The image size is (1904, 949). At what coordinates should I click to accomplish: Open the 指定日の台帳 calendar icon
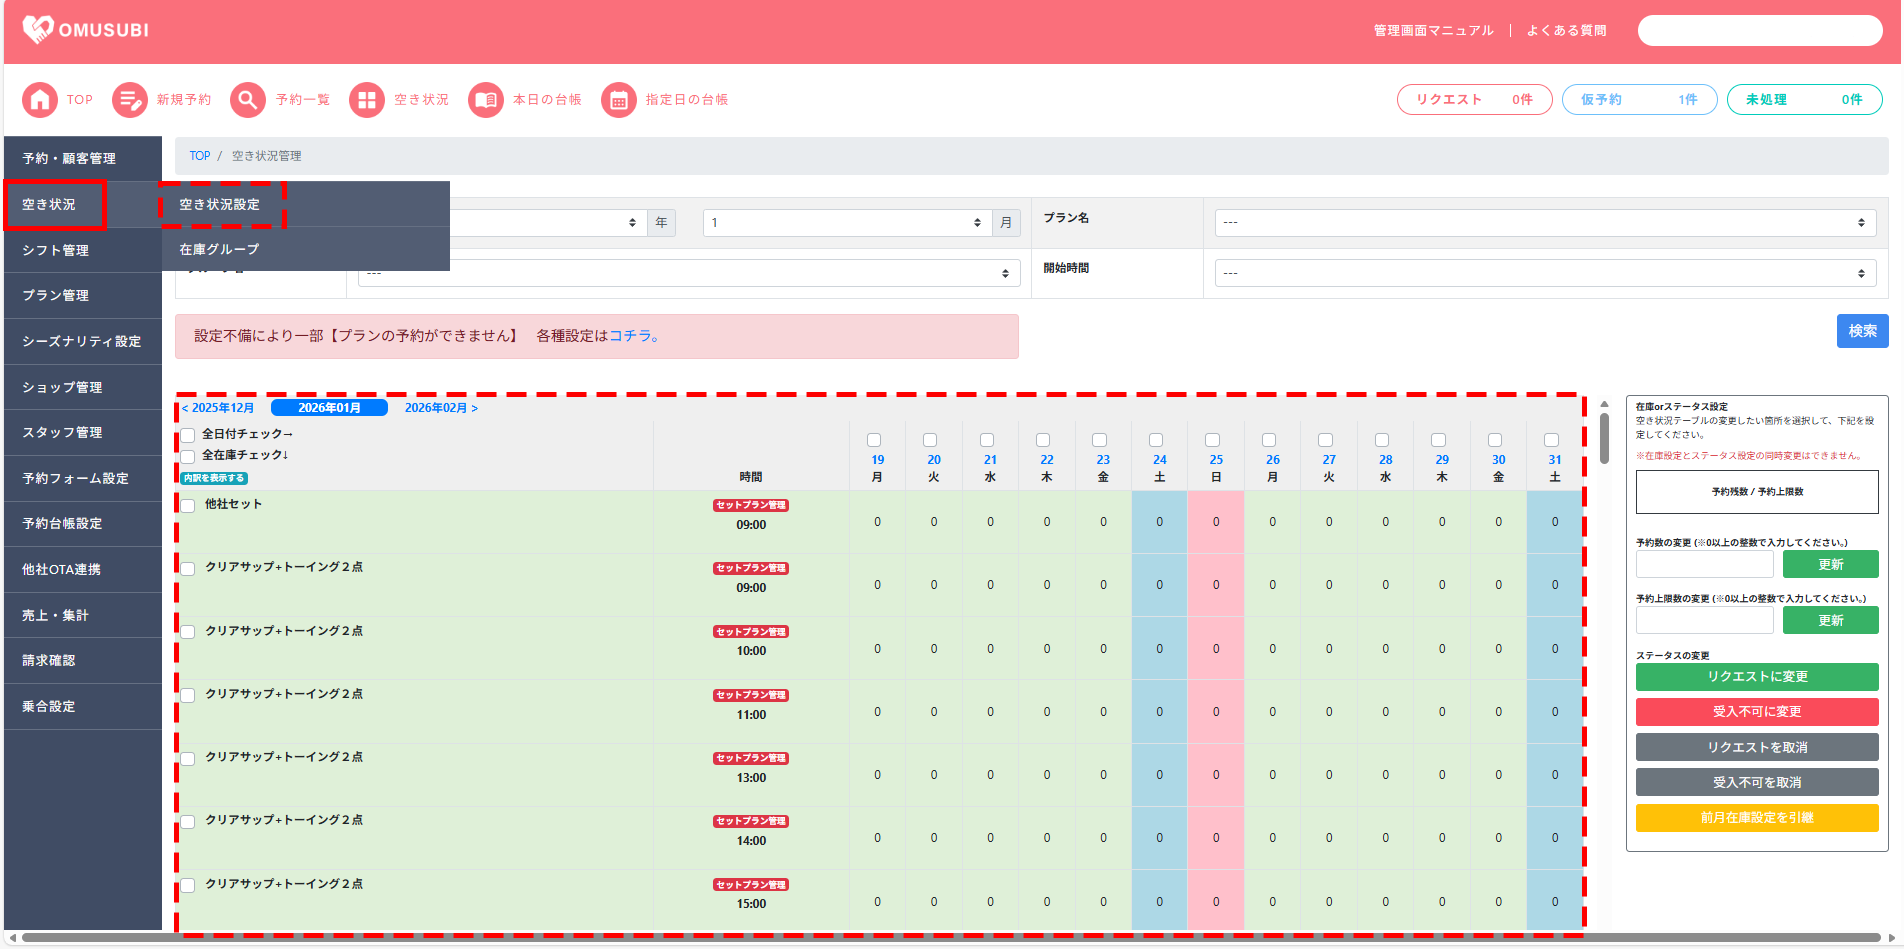click(618, 100)
